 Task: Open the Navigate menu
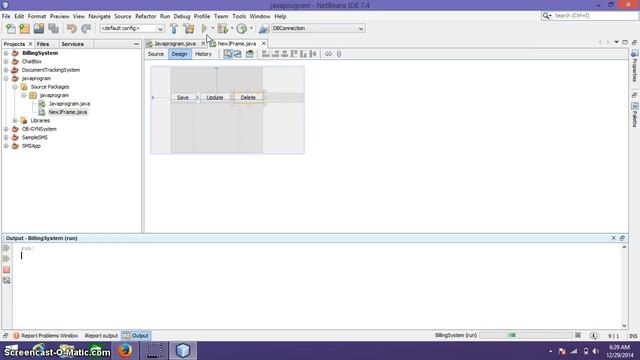(x=99, y=16)
